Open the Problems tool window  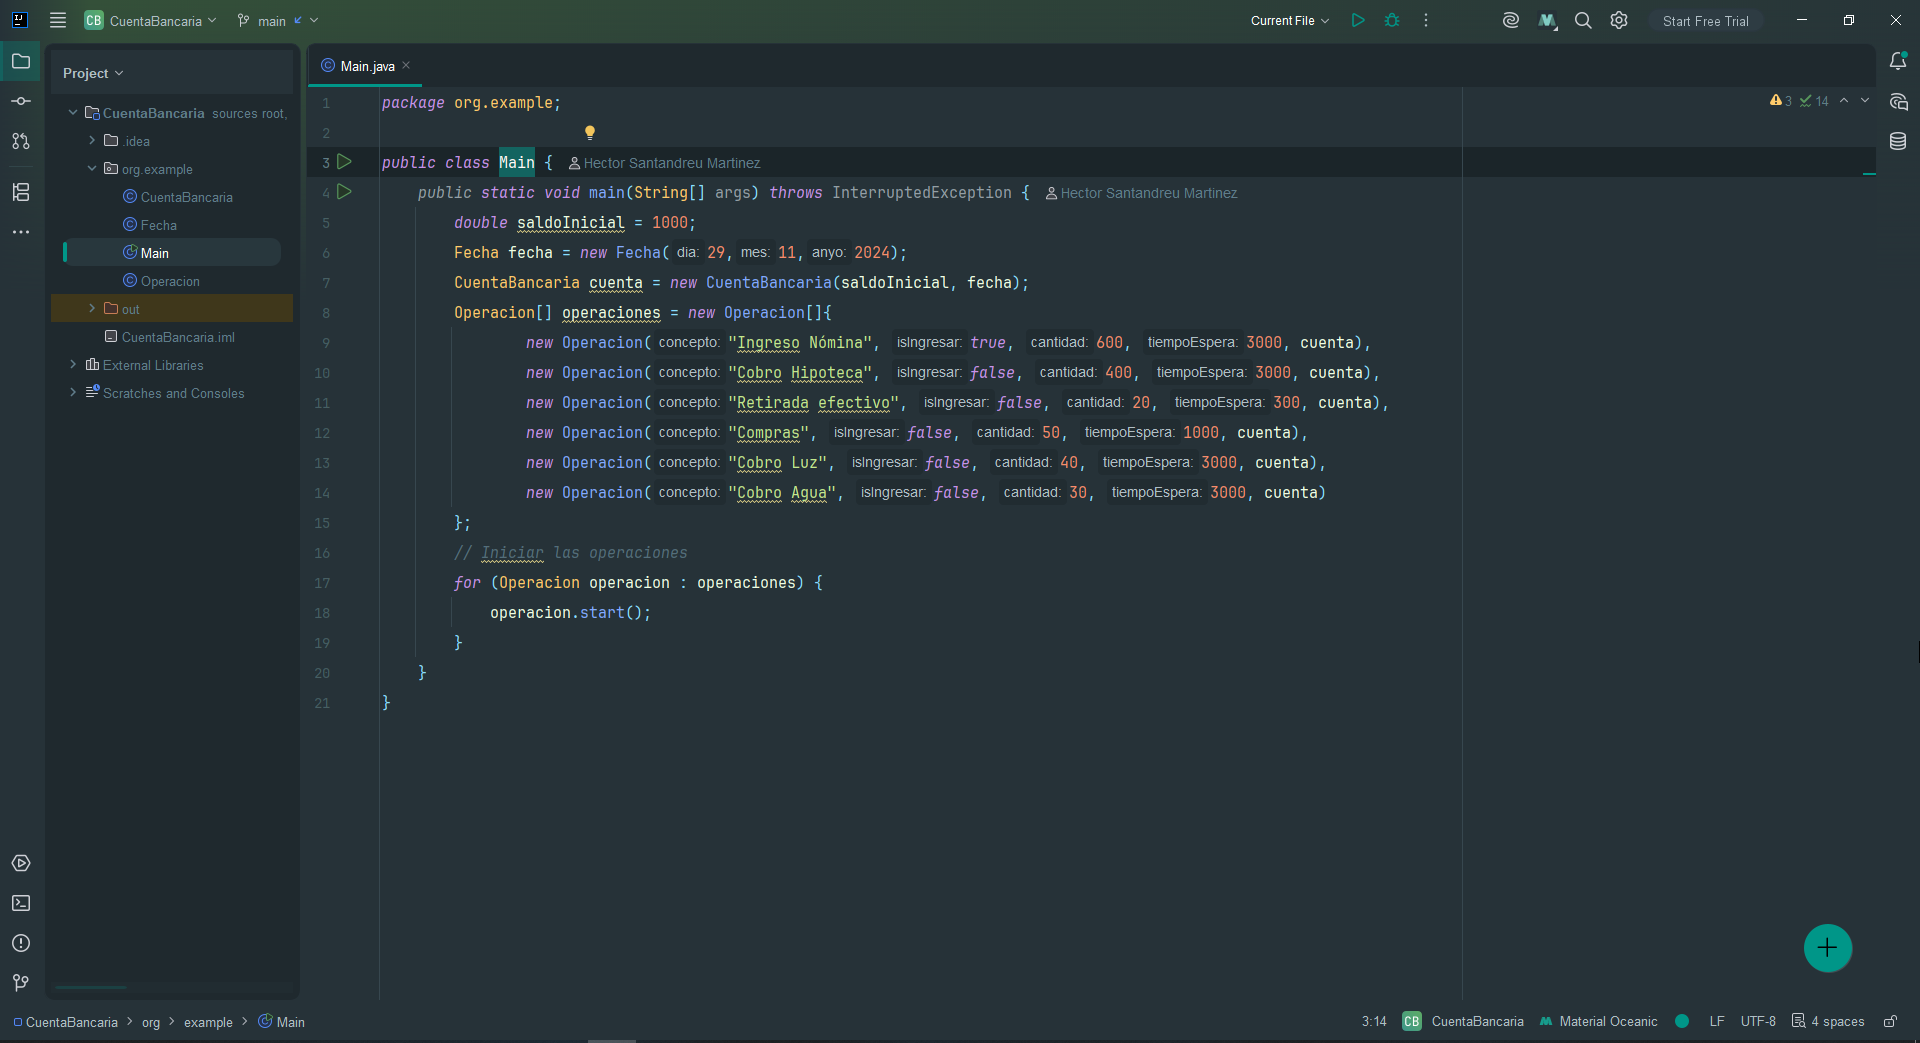tap(21, 943)
